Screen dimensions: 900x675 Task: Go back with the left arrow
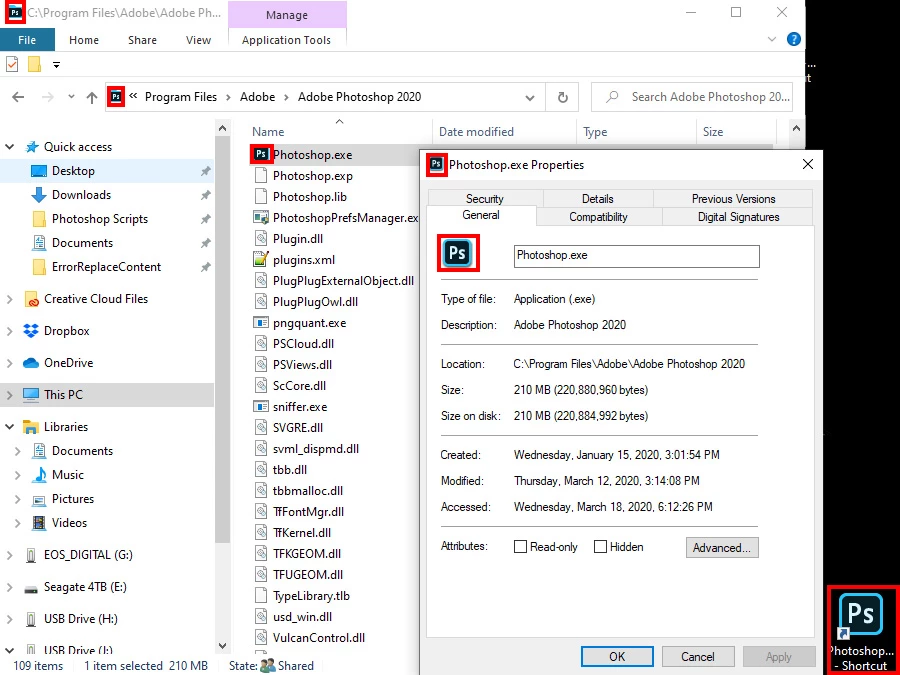coord(18,97)
